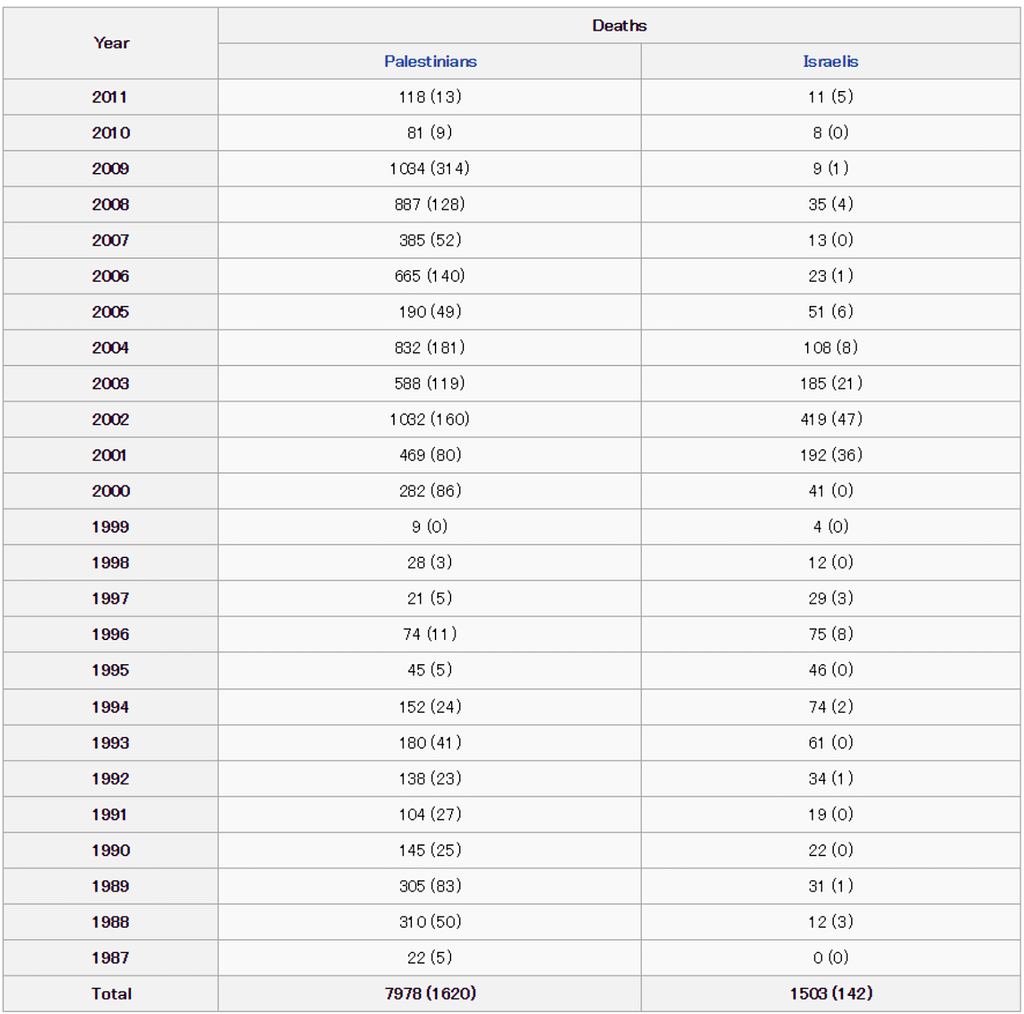Click the Palestinians value for 1999

click(x=429, y=527)
